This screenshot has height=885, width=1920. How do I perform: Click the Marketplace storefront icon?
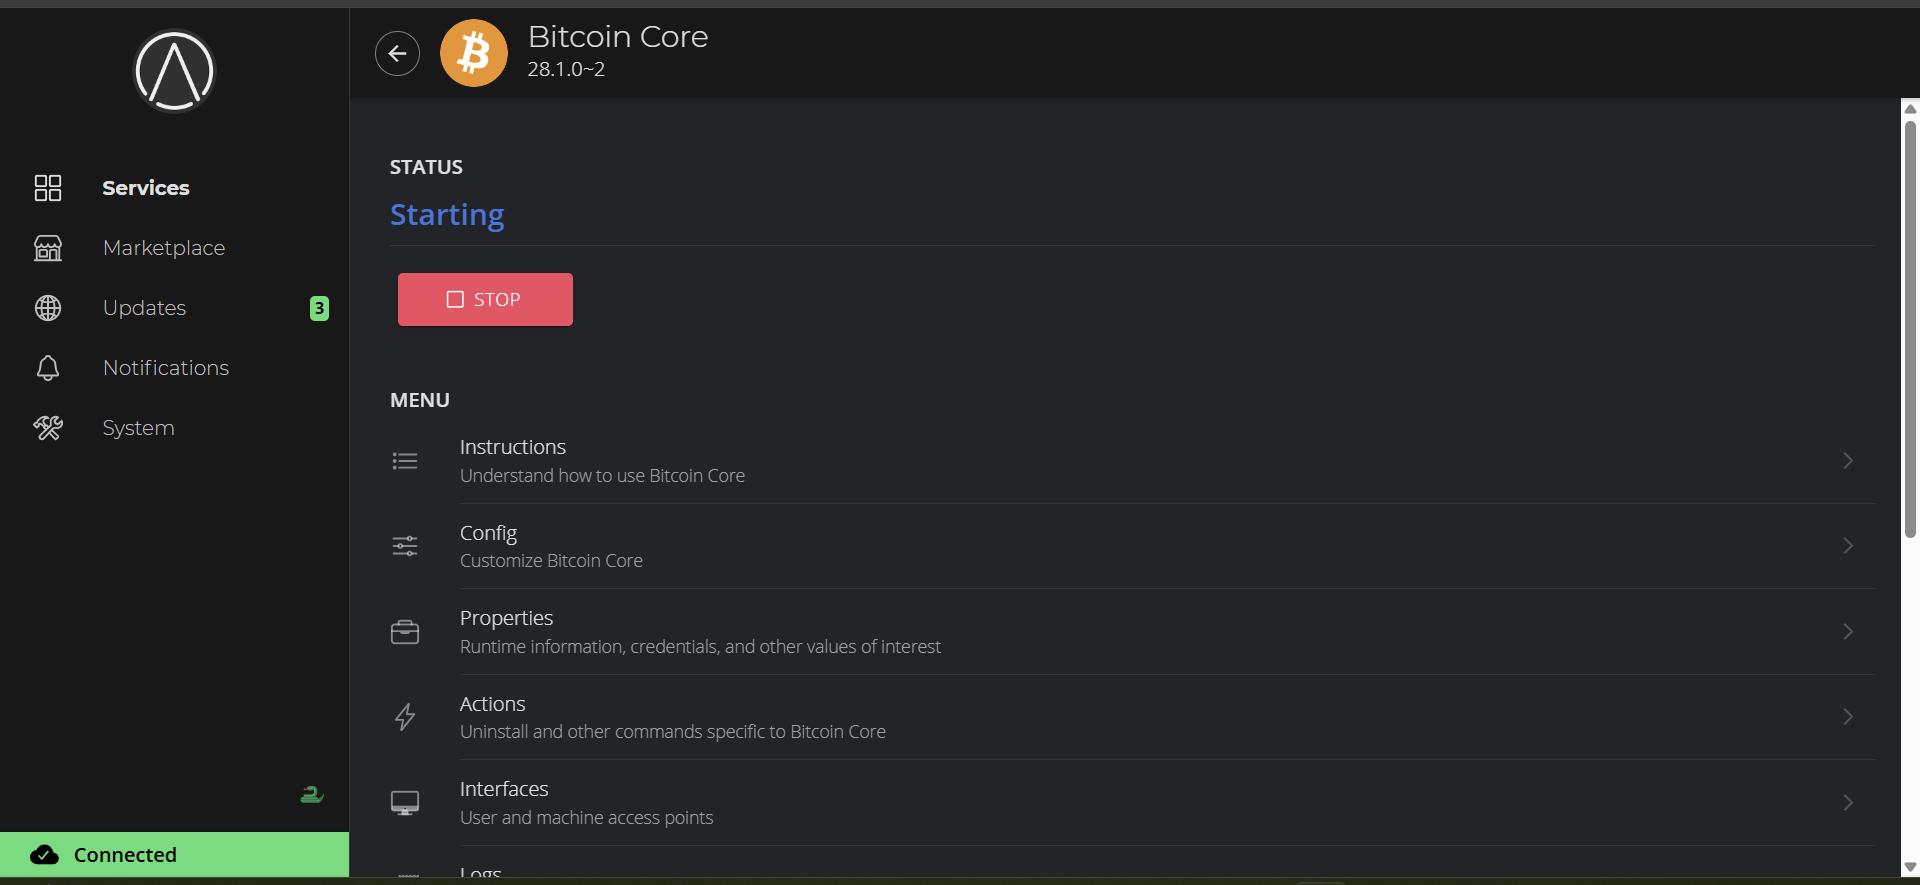click(48, 248)
